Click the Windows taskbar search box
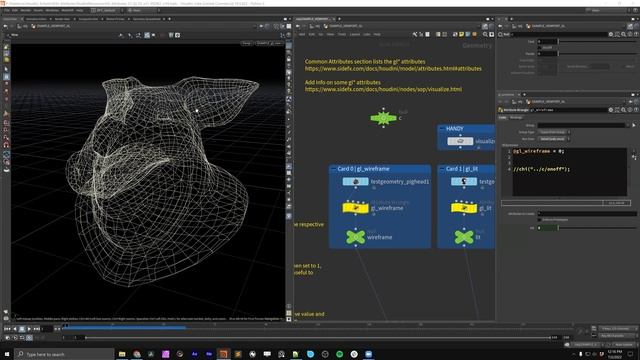The width and height of the screenshot is (640, 360). pyautogui.click(x=64, y=354)
